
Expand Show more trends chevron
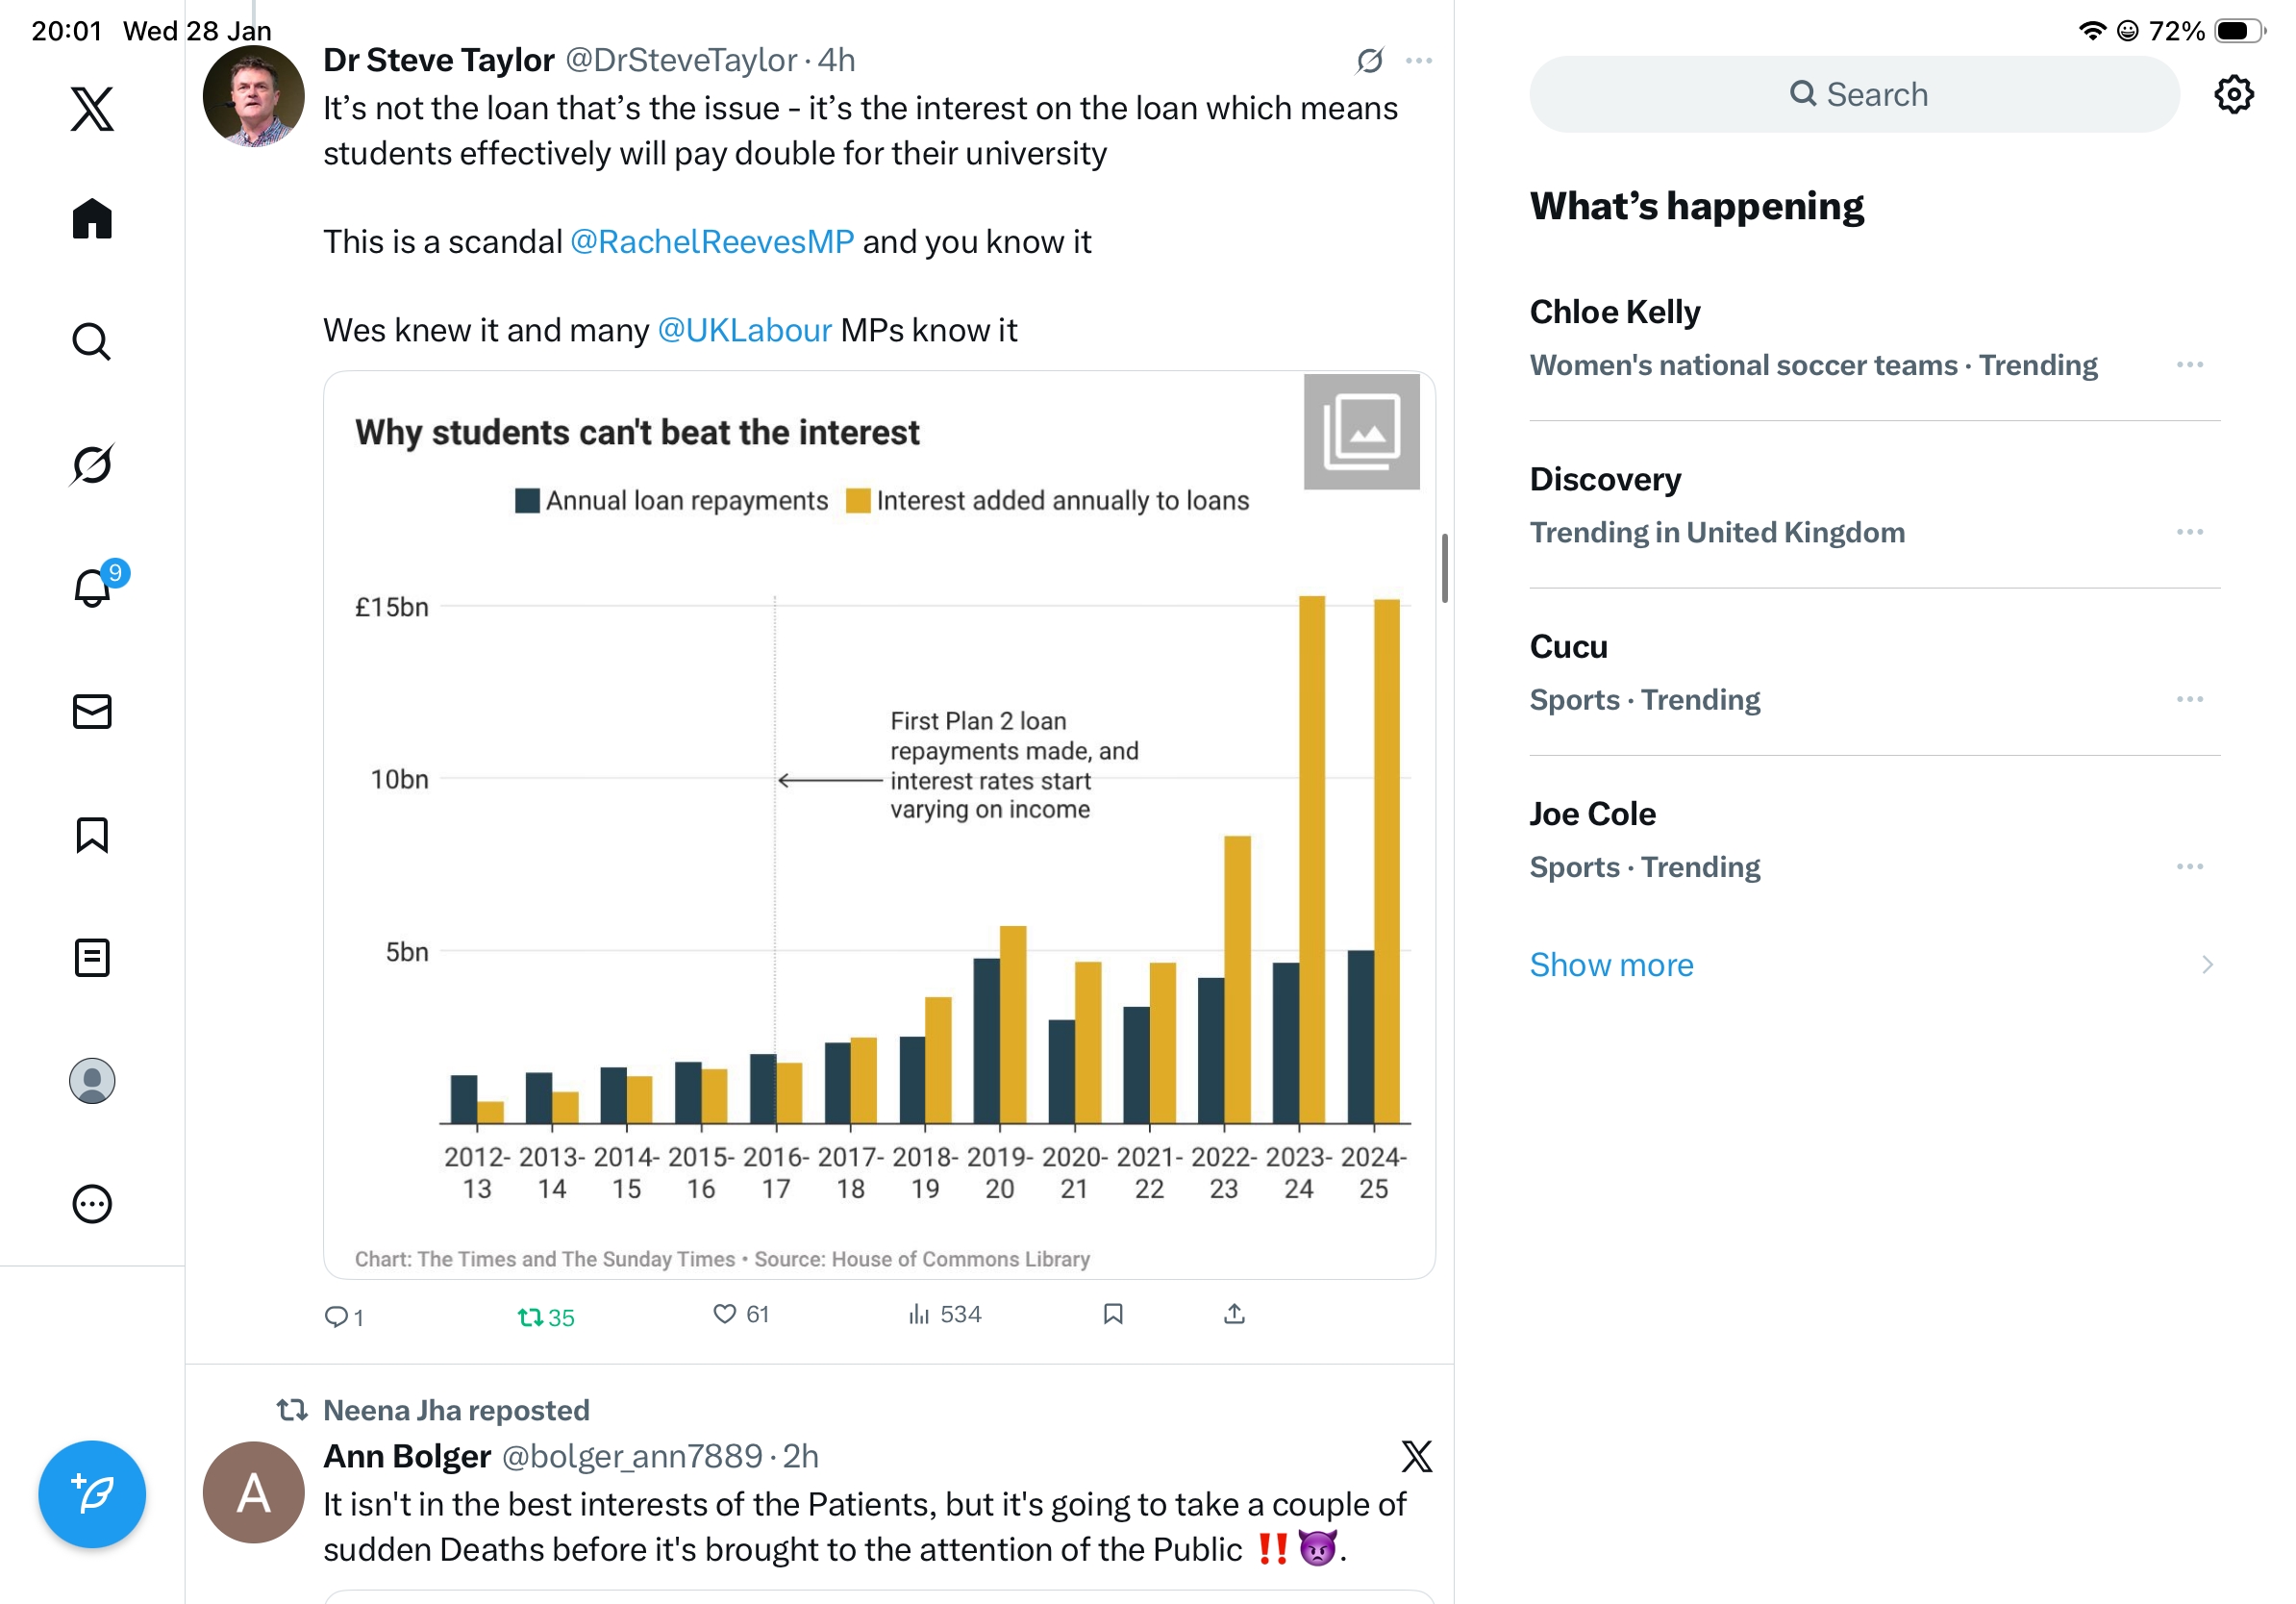(x=2207, y=965)
